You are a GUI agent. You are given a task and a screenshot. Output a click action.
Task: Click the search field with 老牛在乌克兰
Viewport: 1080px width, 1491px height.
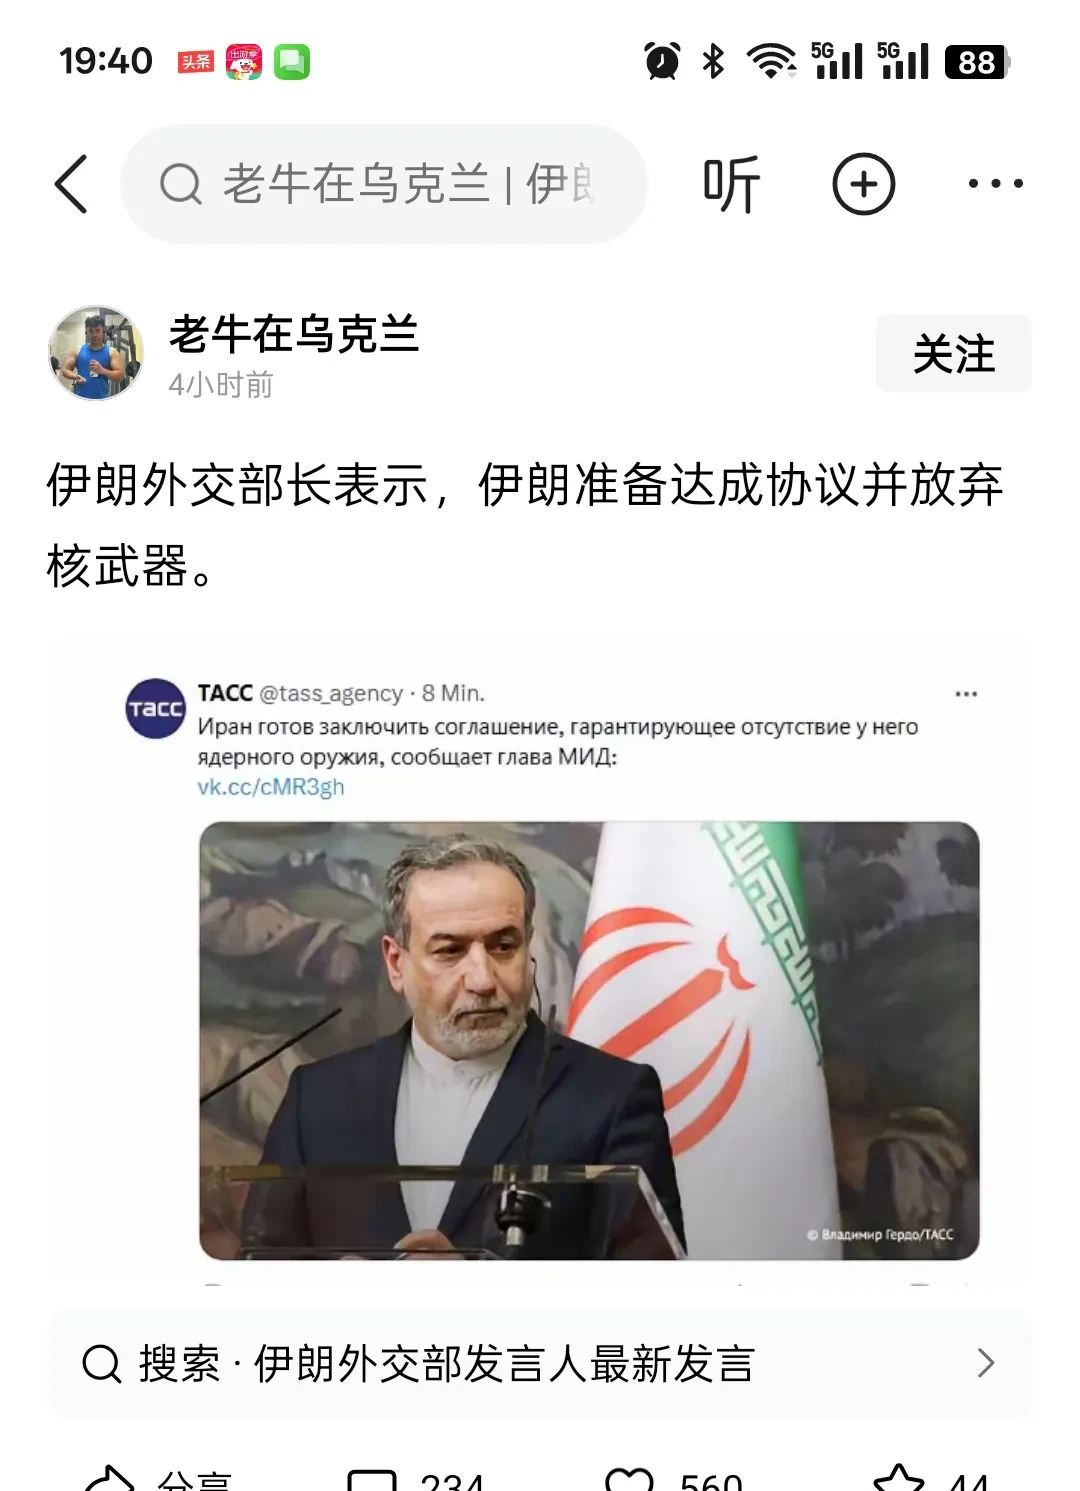point(383,184)
